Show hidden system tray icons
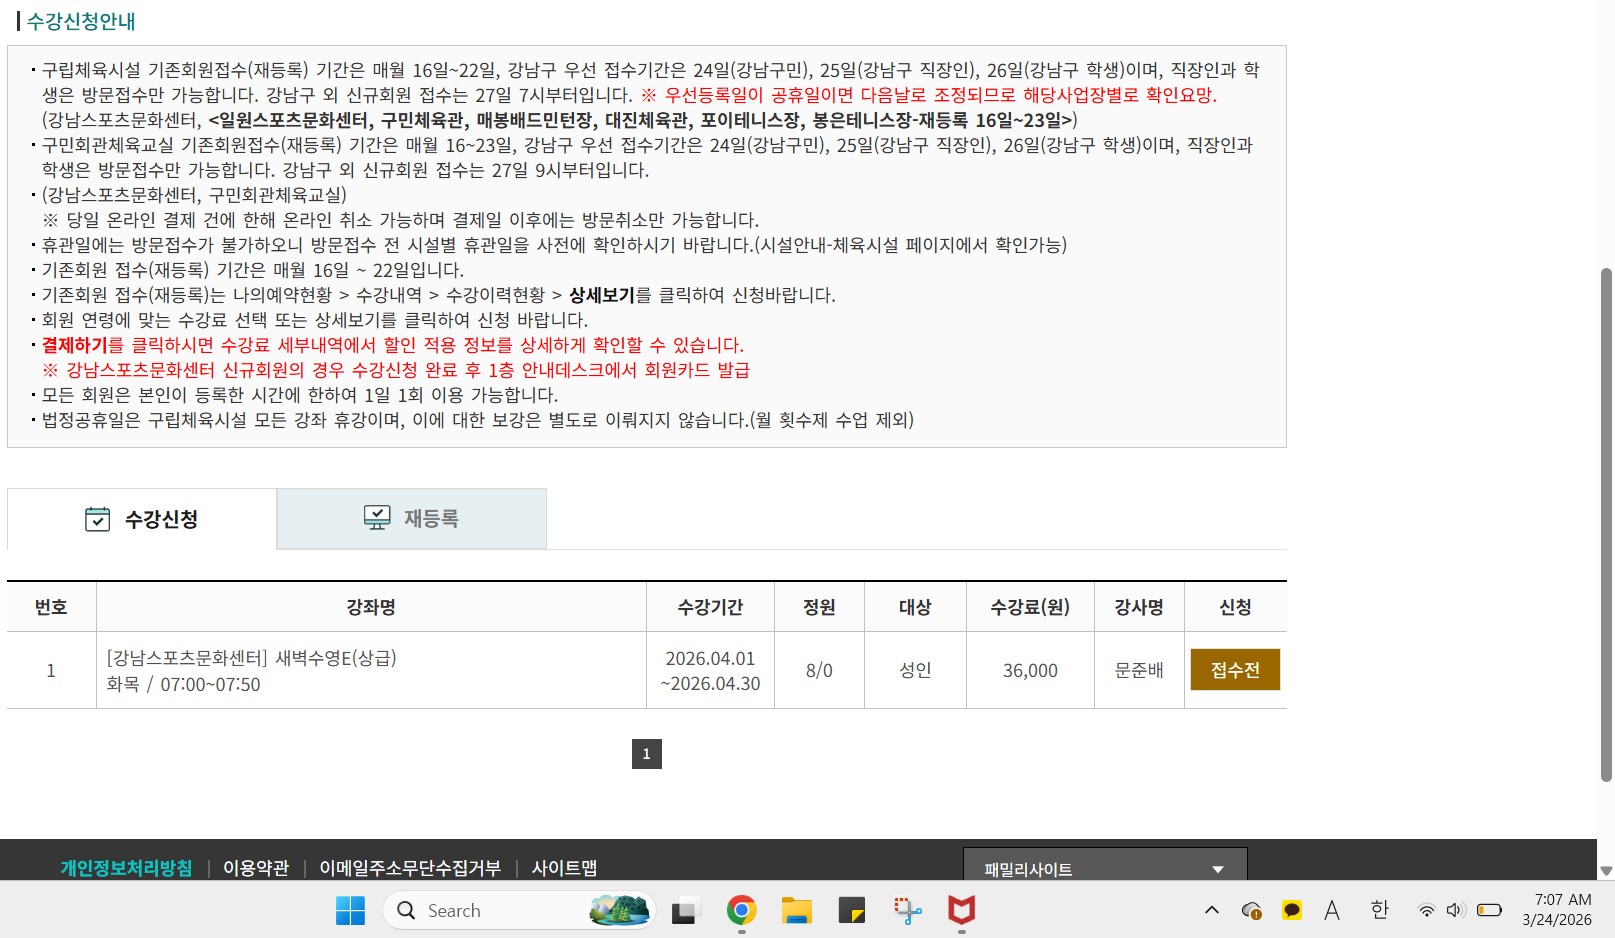Viewport: 1615px width, 938px height. click(x=1212, y=910)
